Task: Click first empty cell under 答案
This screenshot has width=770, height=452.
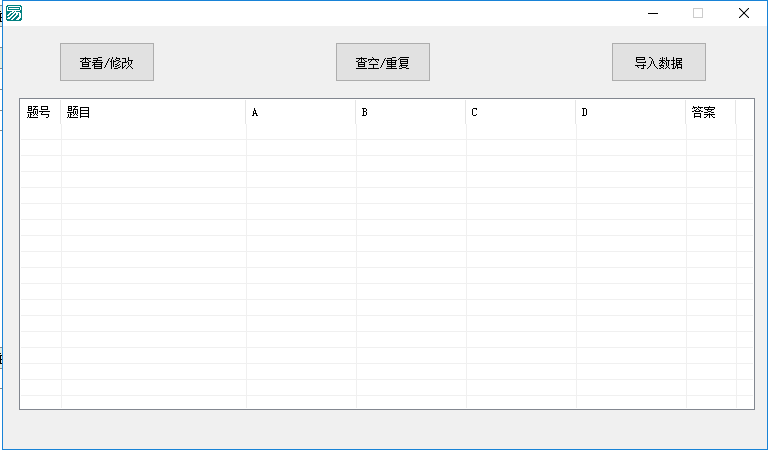Action: tap(711, 132)
